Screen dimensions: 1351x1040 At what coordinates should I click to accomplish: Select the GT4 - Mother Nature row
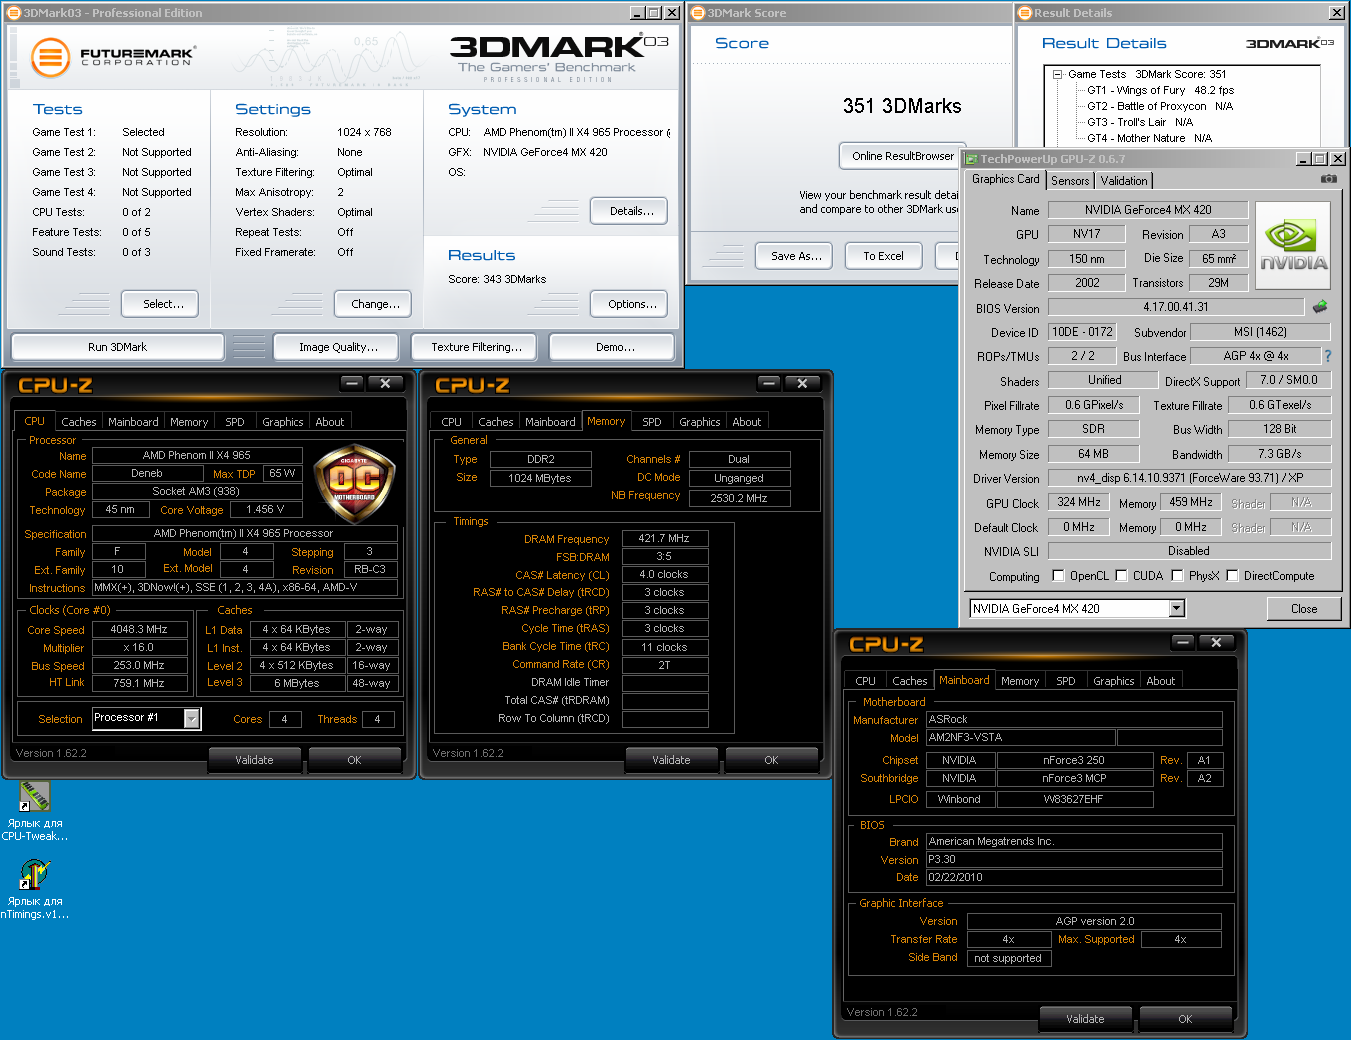click(x=1149, y=138)
